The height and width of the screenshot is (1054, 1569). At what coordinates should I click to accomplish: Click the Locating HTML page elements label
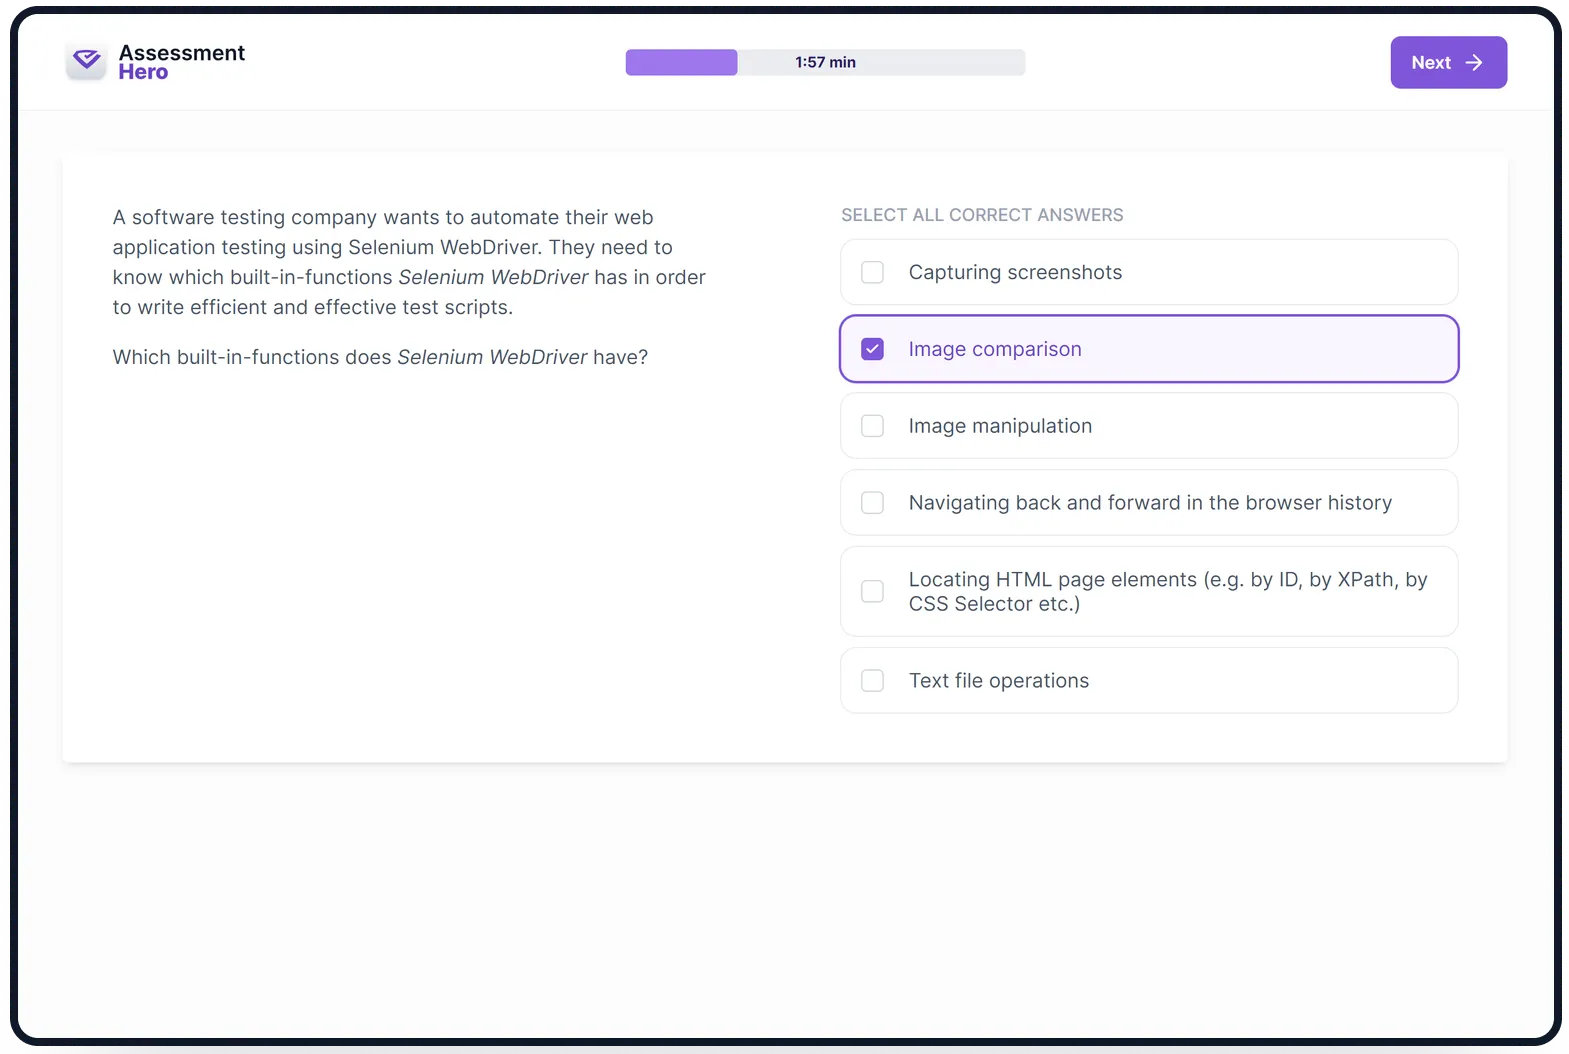1168,591
